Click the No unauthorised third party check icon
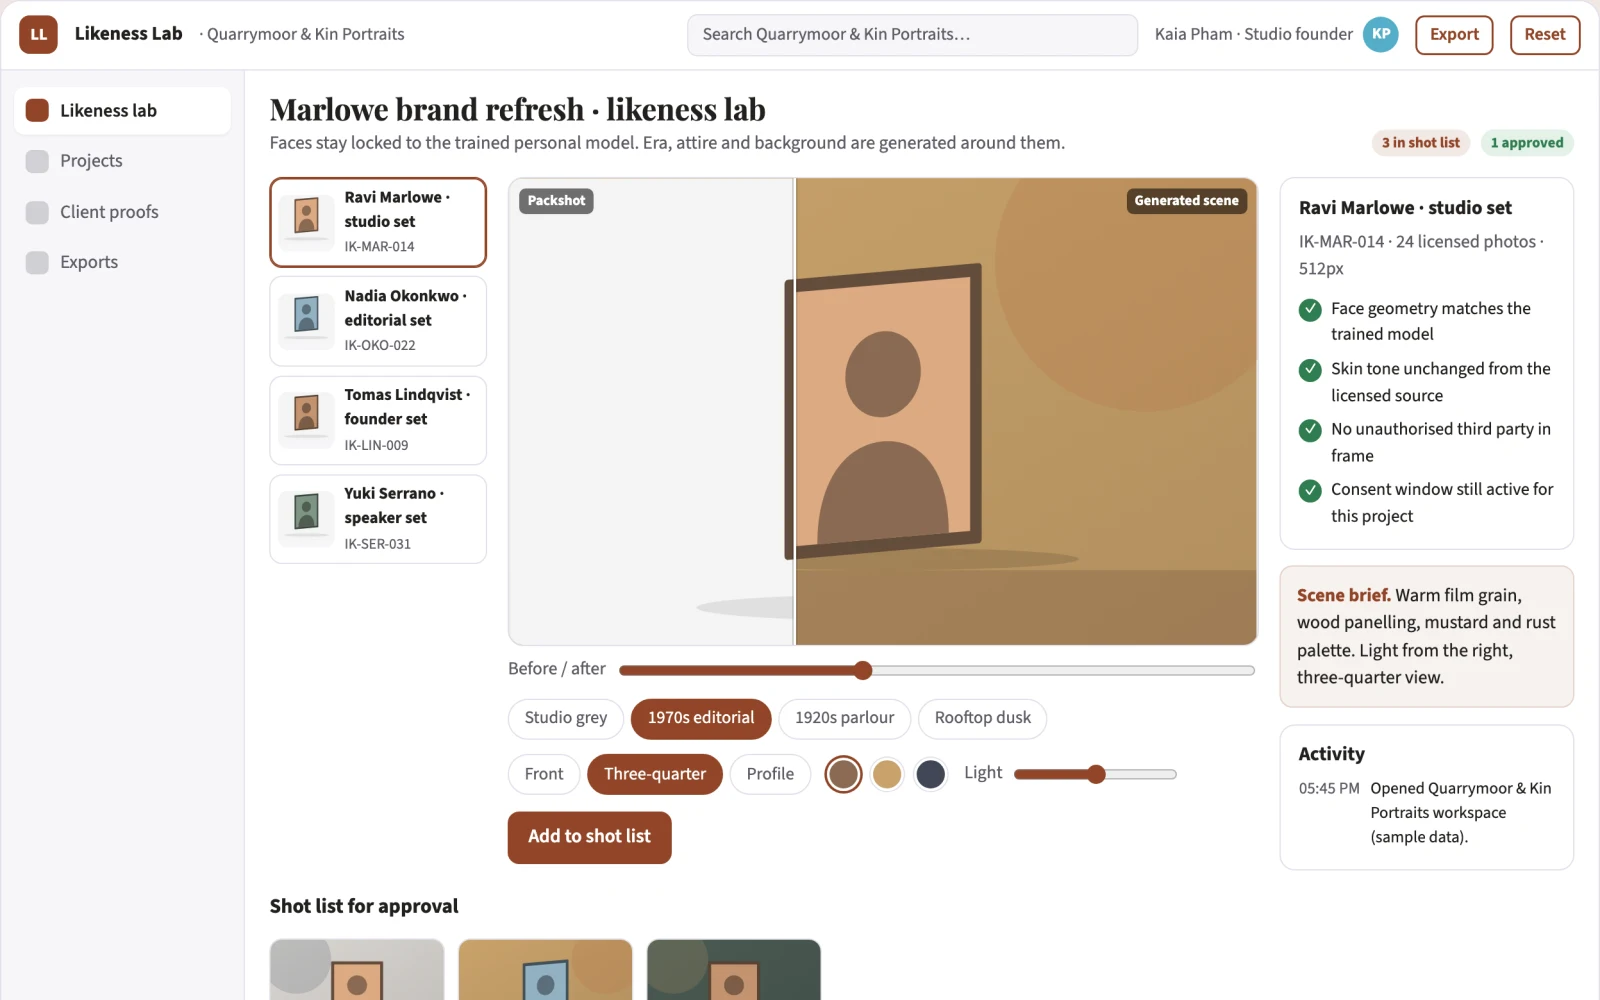This screenshot has height=1000, width=1600. click(x=1310, y=430)
